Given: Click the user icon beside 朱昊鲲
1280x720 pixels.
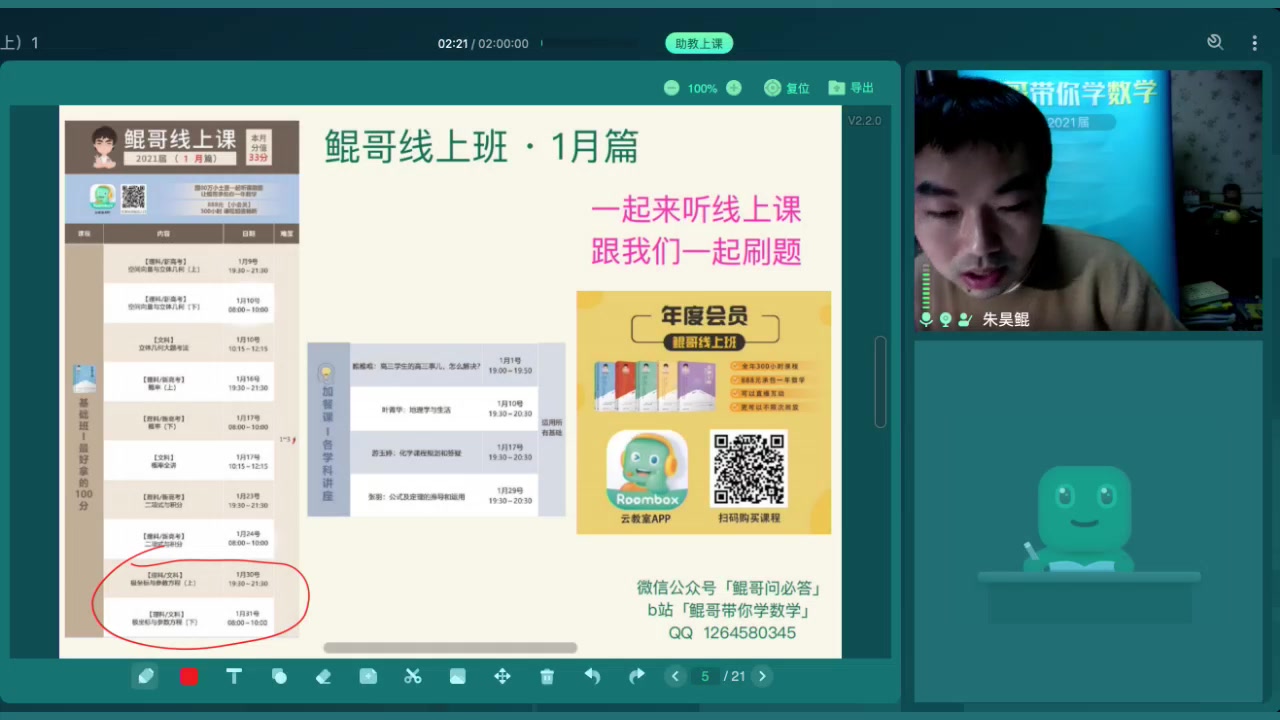Looking at the screenshot, I should (964, 319).
